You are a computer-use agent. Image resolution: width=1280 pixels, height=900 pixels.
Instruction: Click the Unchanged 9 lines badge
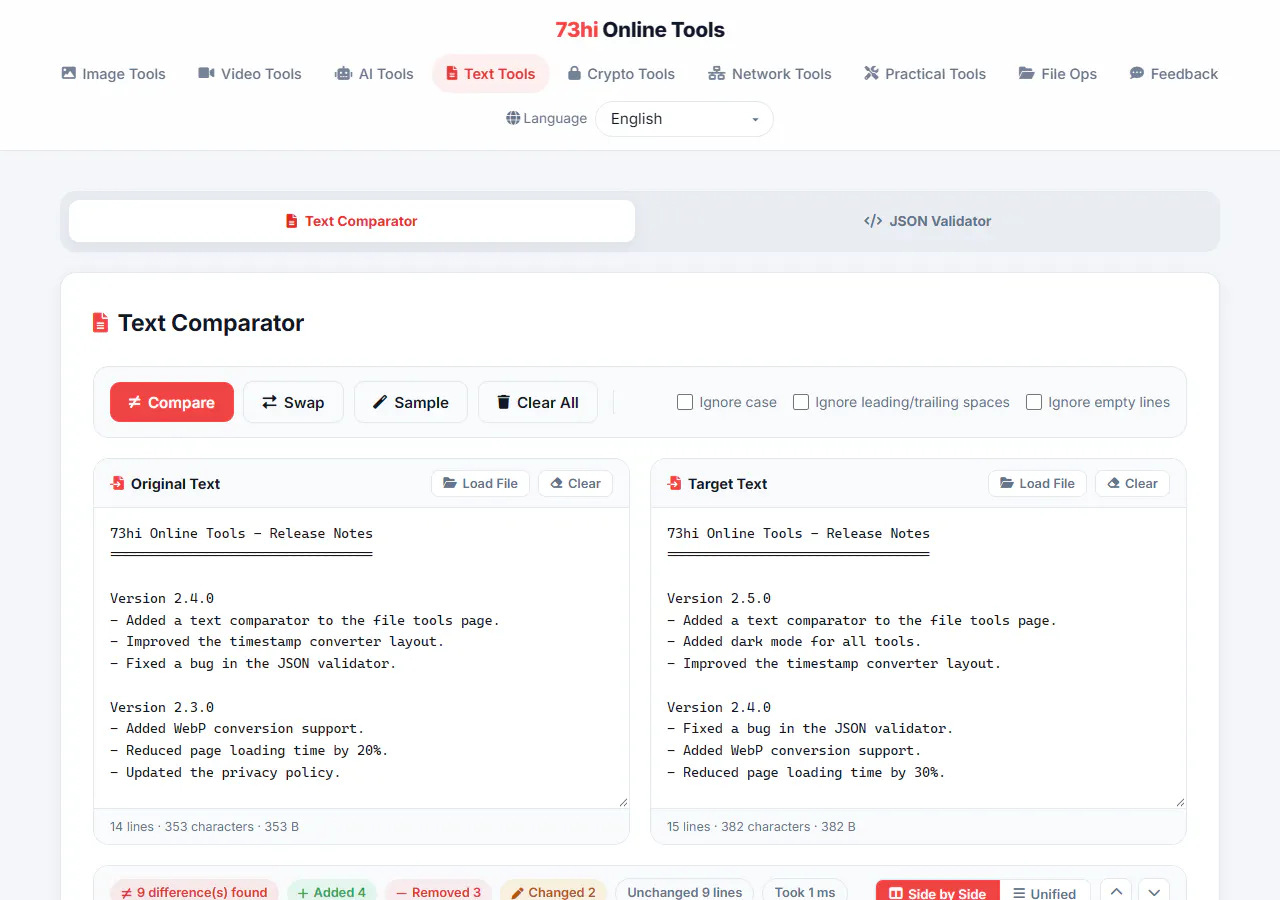684,891
